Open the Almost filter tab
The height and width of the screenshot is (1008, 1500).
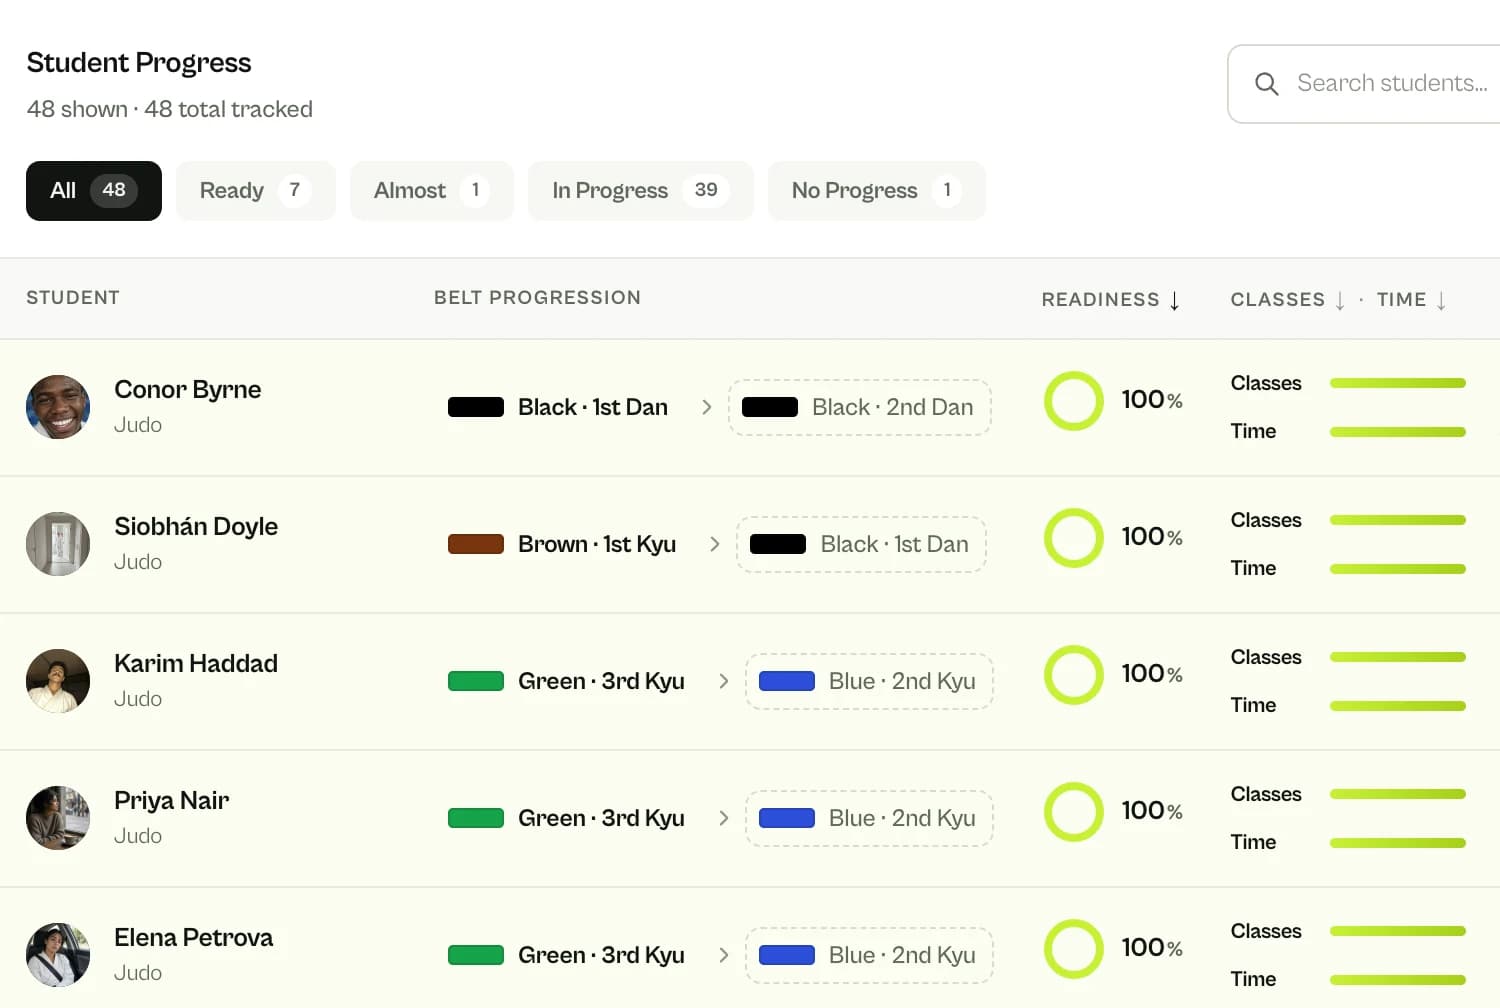432,191
